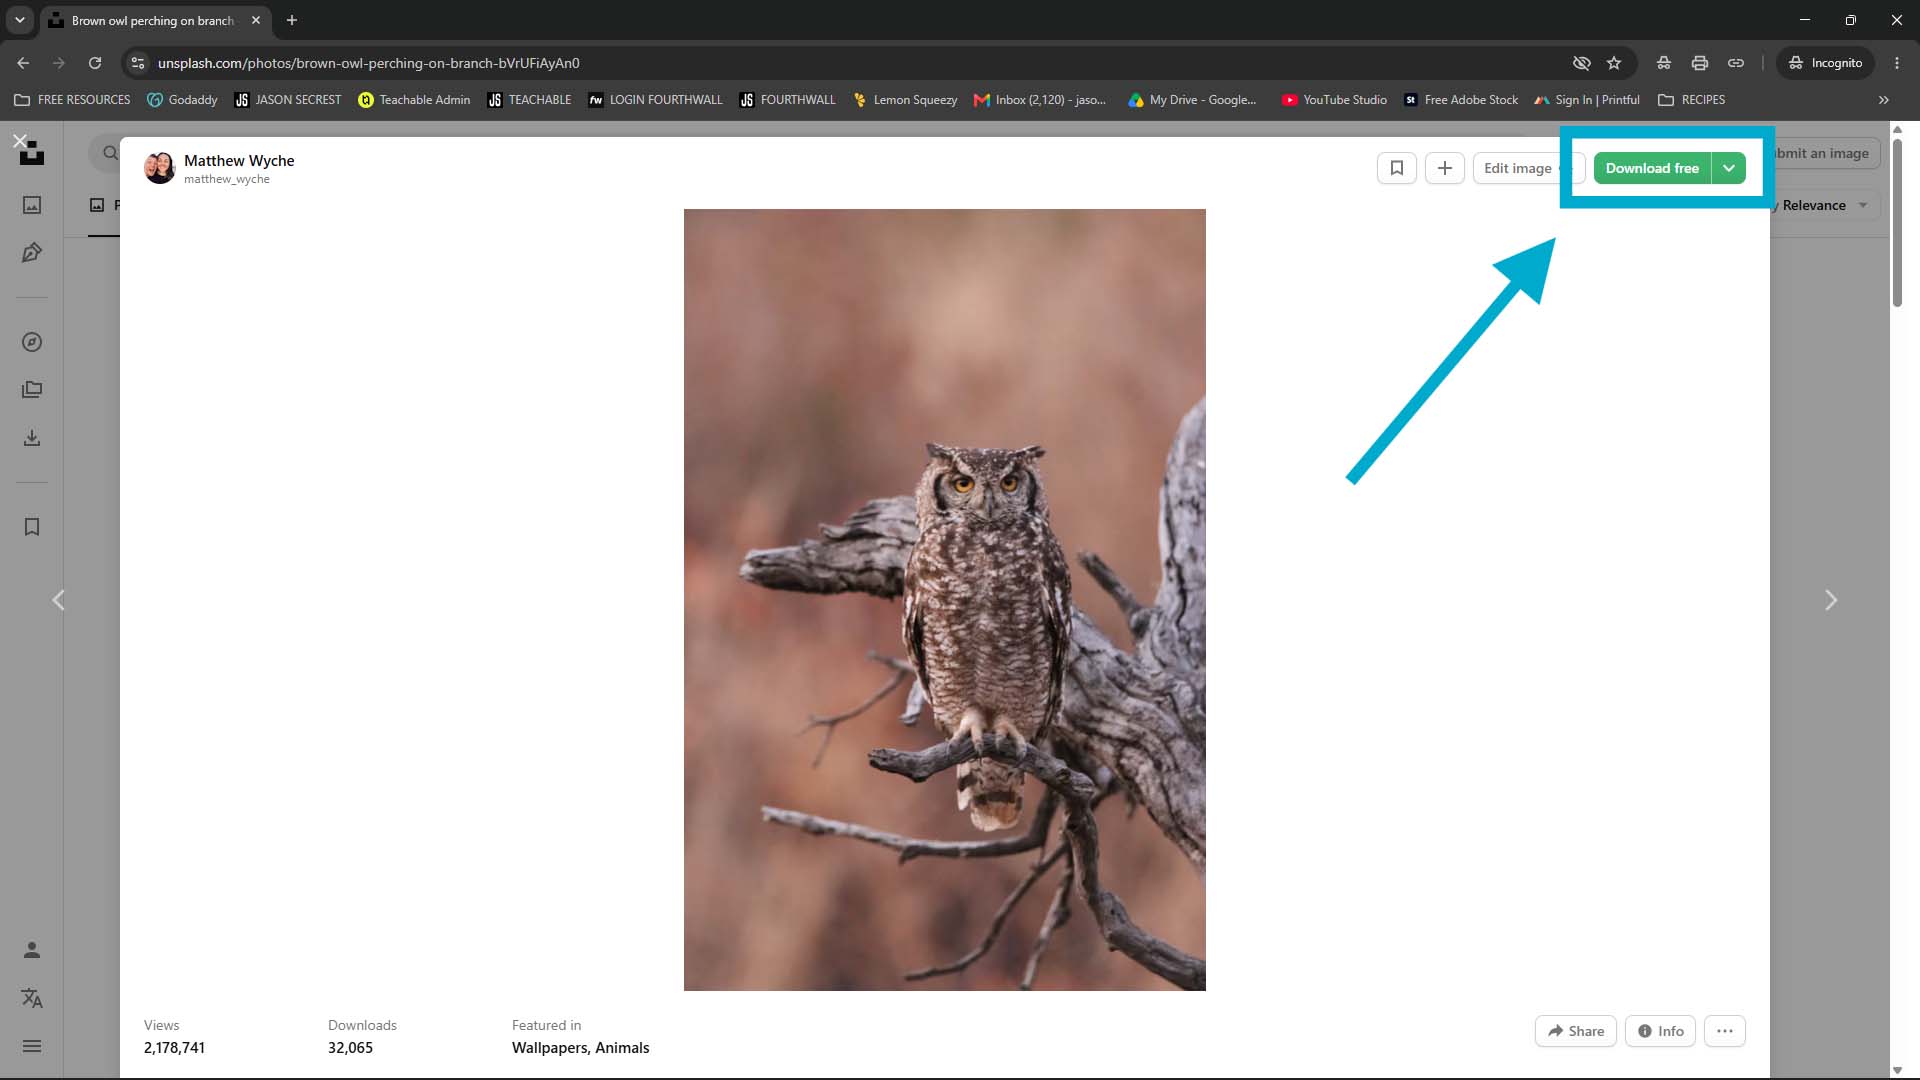Open Free Adobe Stock bookmark
This screenshot has height=1080, width=1920.
[1461, 100]
